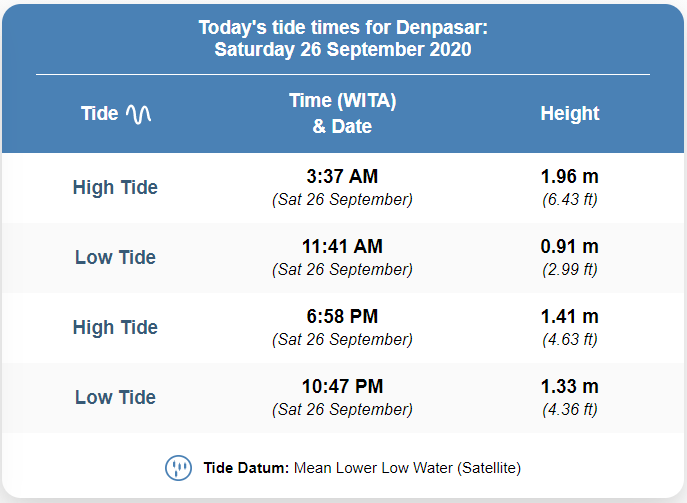Click the second Low Tide label

tap(115, 397)
